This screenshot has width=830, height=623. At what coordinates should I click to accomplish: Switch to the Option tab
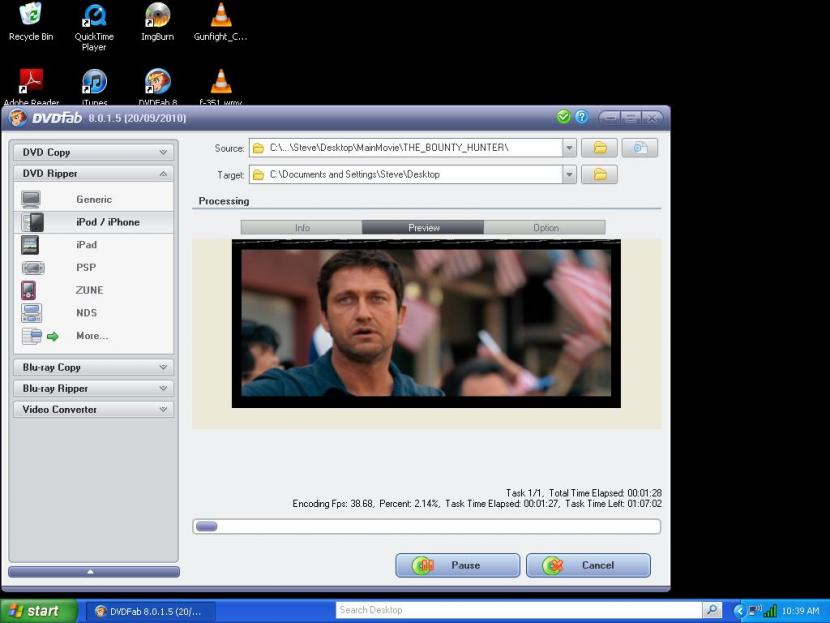click(x=545, y=228)
